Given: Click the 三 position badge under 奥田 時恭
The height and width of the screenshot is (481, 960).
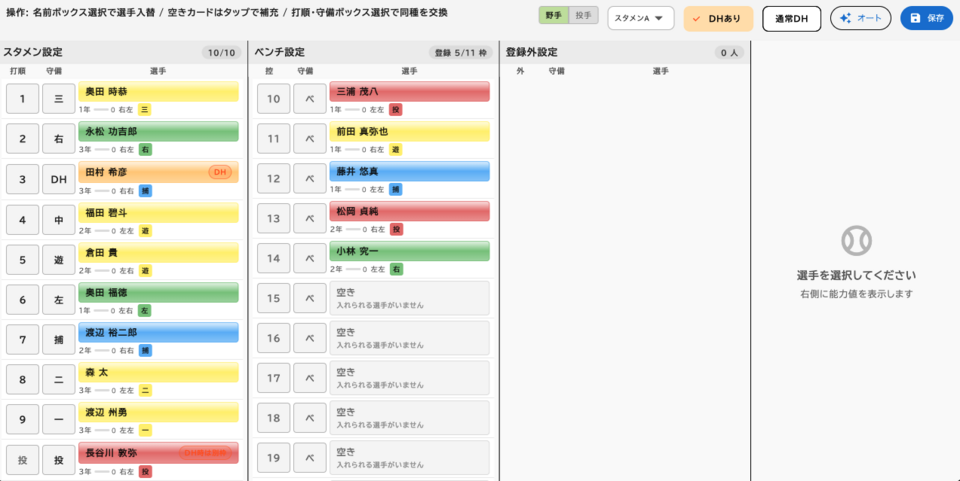Looking at the screenshot, I should [x=144, y=109].
